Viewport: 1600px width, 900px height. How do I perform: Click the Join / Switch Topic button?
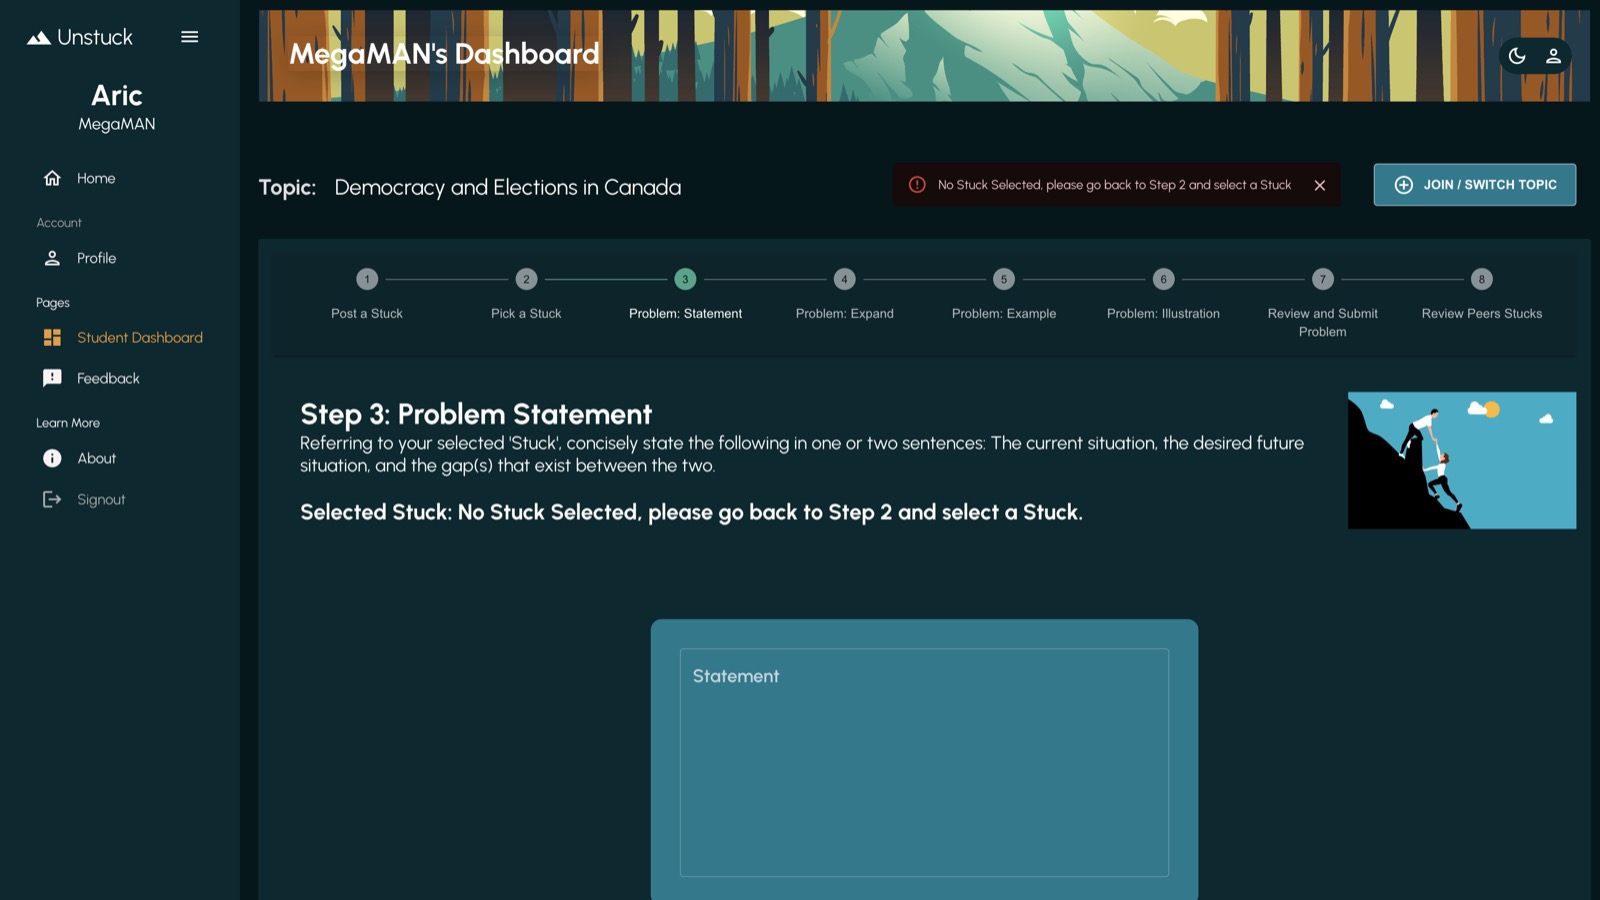point(1475,185)
